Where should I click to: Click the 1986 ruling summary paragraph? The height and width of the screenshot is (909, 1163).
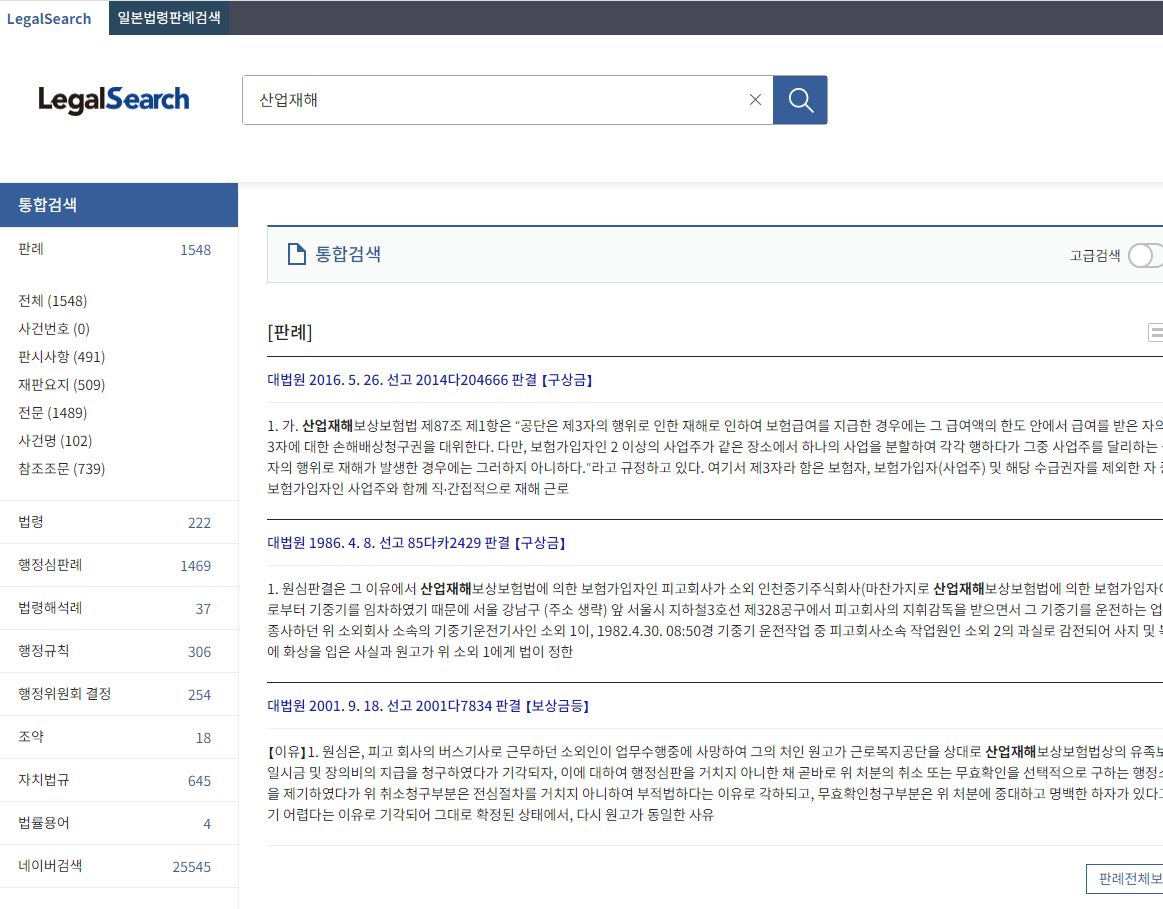(x=715, y=620)
